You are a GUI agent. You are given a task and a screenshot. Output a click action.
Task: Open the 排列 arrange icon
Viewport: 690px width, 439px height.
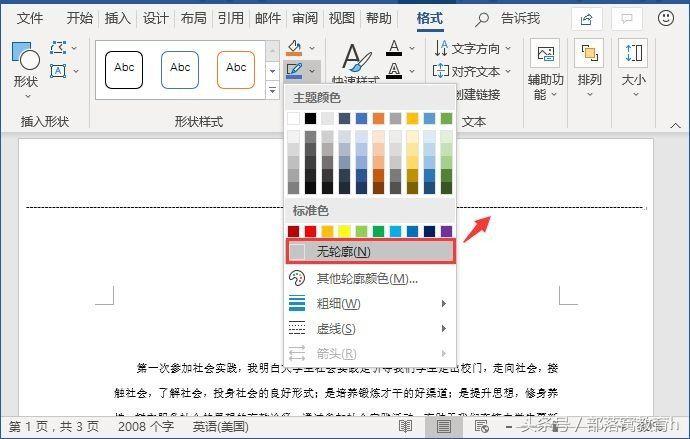click(589, 53)
